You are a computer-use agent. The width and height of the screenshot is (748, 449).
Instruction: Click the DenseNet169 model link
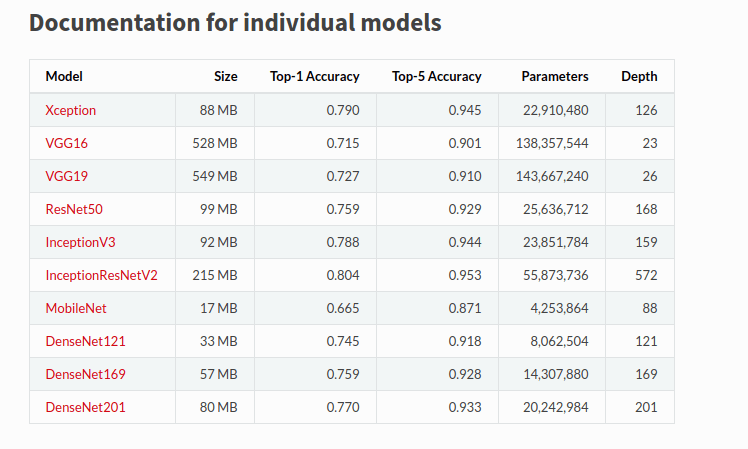pos(85,374)
